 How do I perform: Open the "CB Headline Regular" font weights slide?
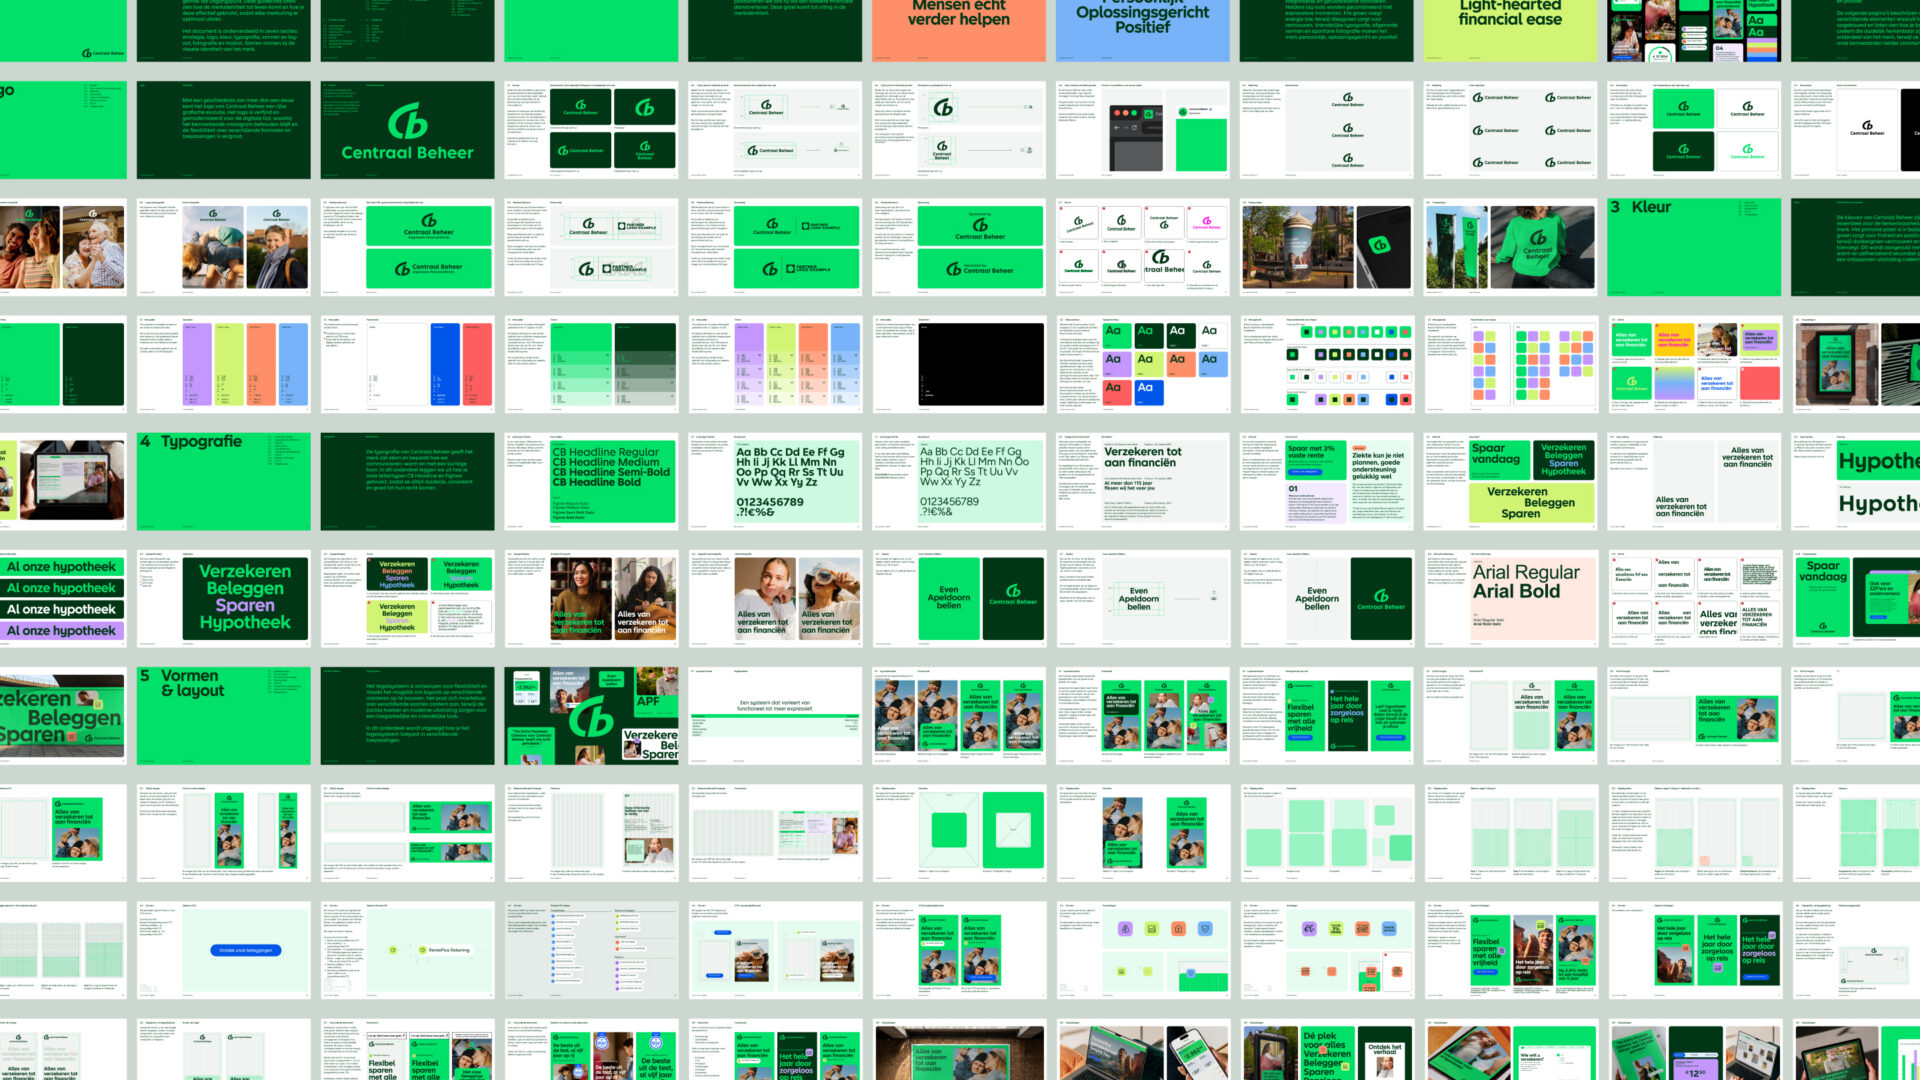[x=591, y=482]
